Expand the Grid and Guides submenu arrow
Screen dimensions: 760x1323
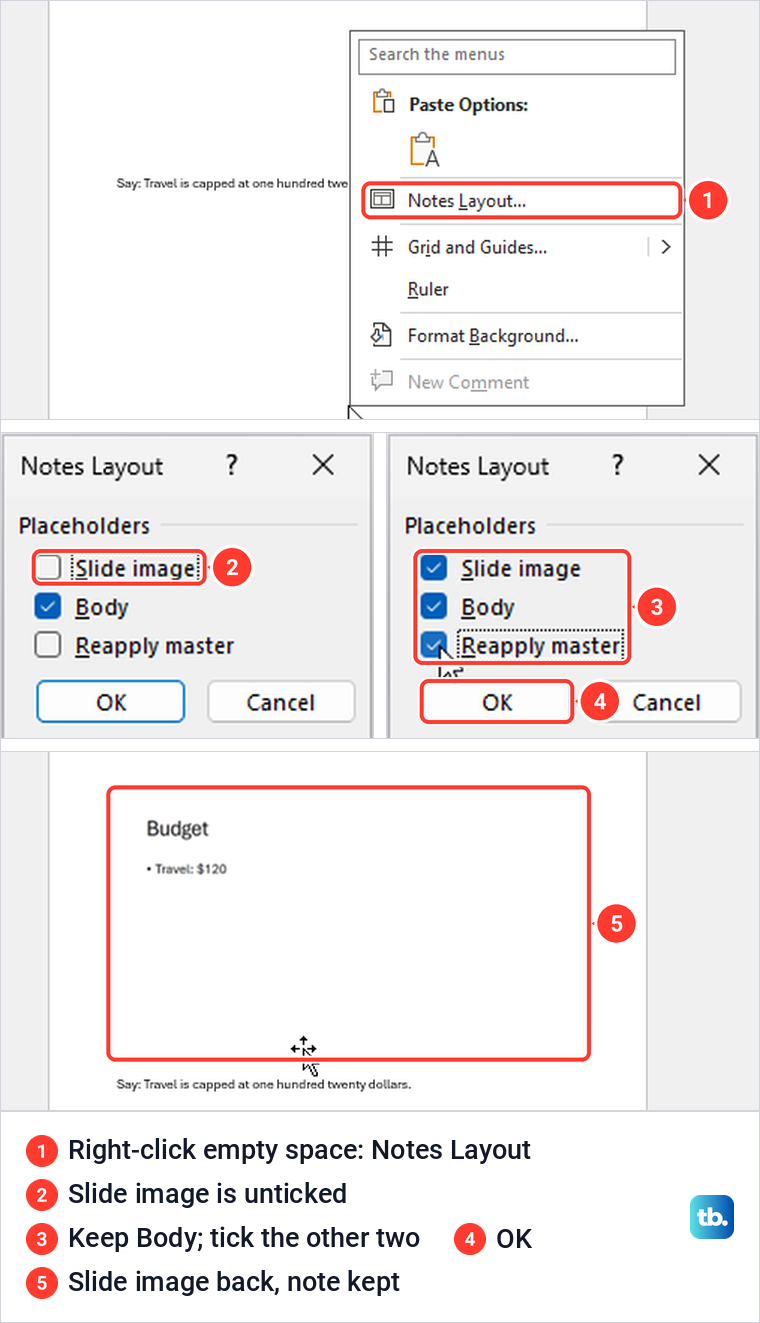pyautogui.click(x=665, y=247)
